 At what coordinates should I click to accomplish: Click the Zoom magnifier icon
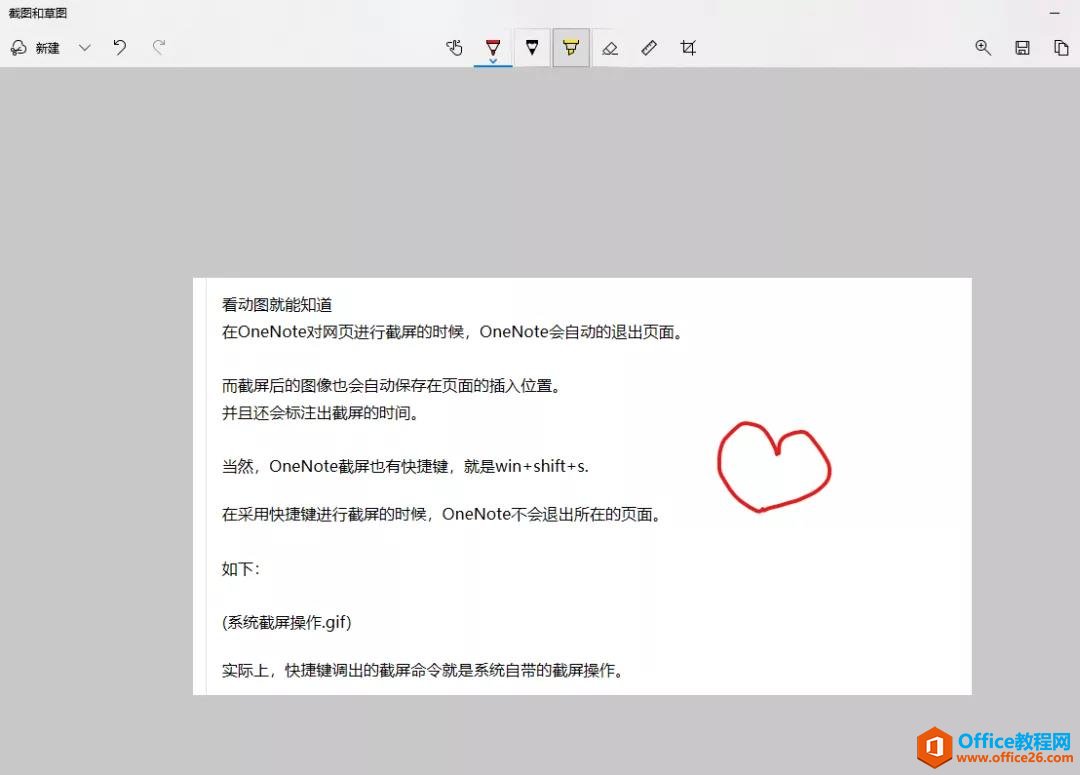point(983,47)
